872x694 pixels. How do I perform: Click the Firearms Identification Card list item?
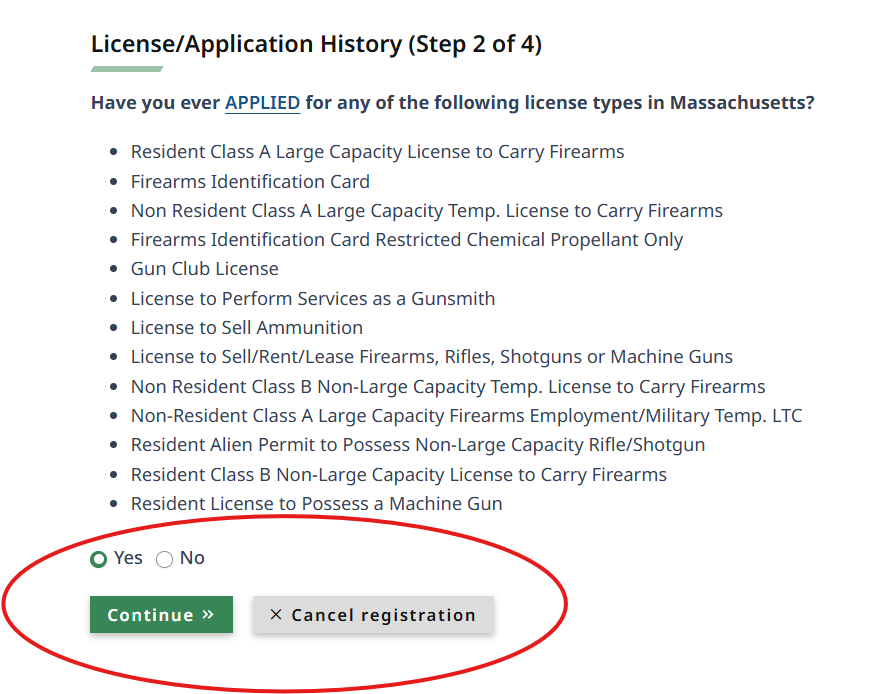pyautogui.click(x=250, y=182)
